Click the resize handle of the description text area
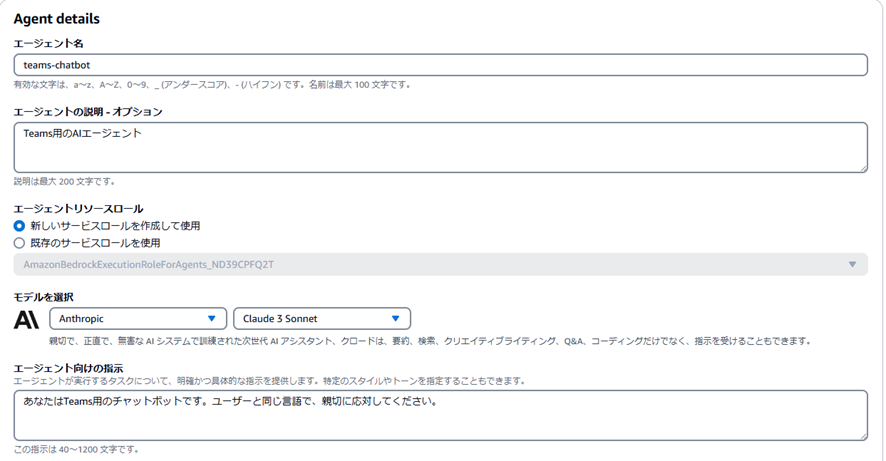The height and width of the screenshot is (461, 886). (x=863, y=168)
